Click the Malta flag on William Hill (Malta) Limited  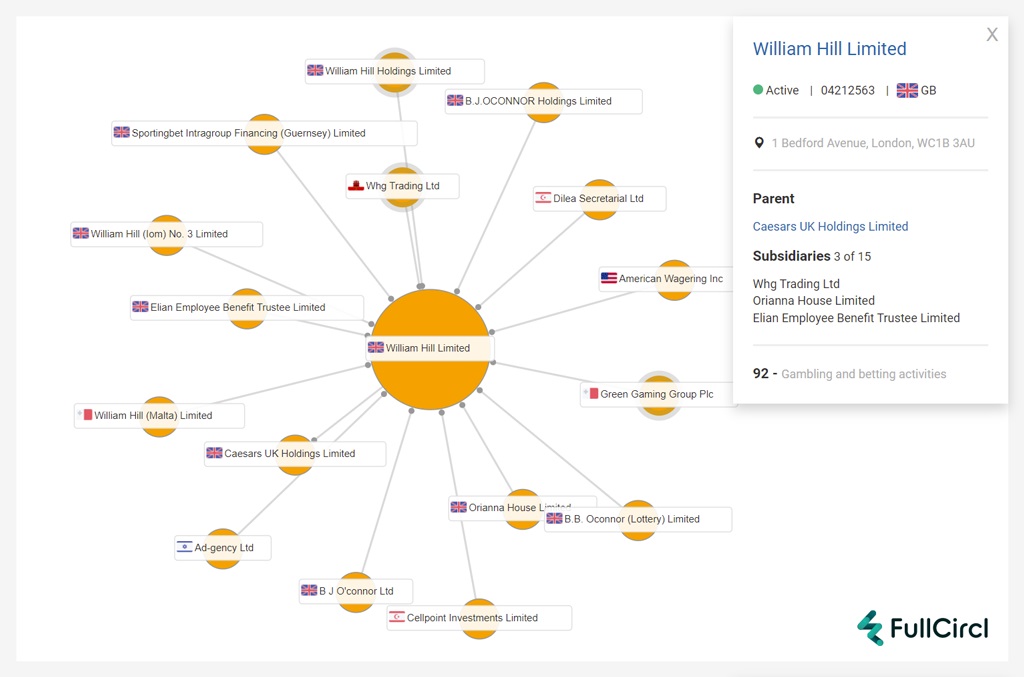pyautogui.click(x=84, y=415)
